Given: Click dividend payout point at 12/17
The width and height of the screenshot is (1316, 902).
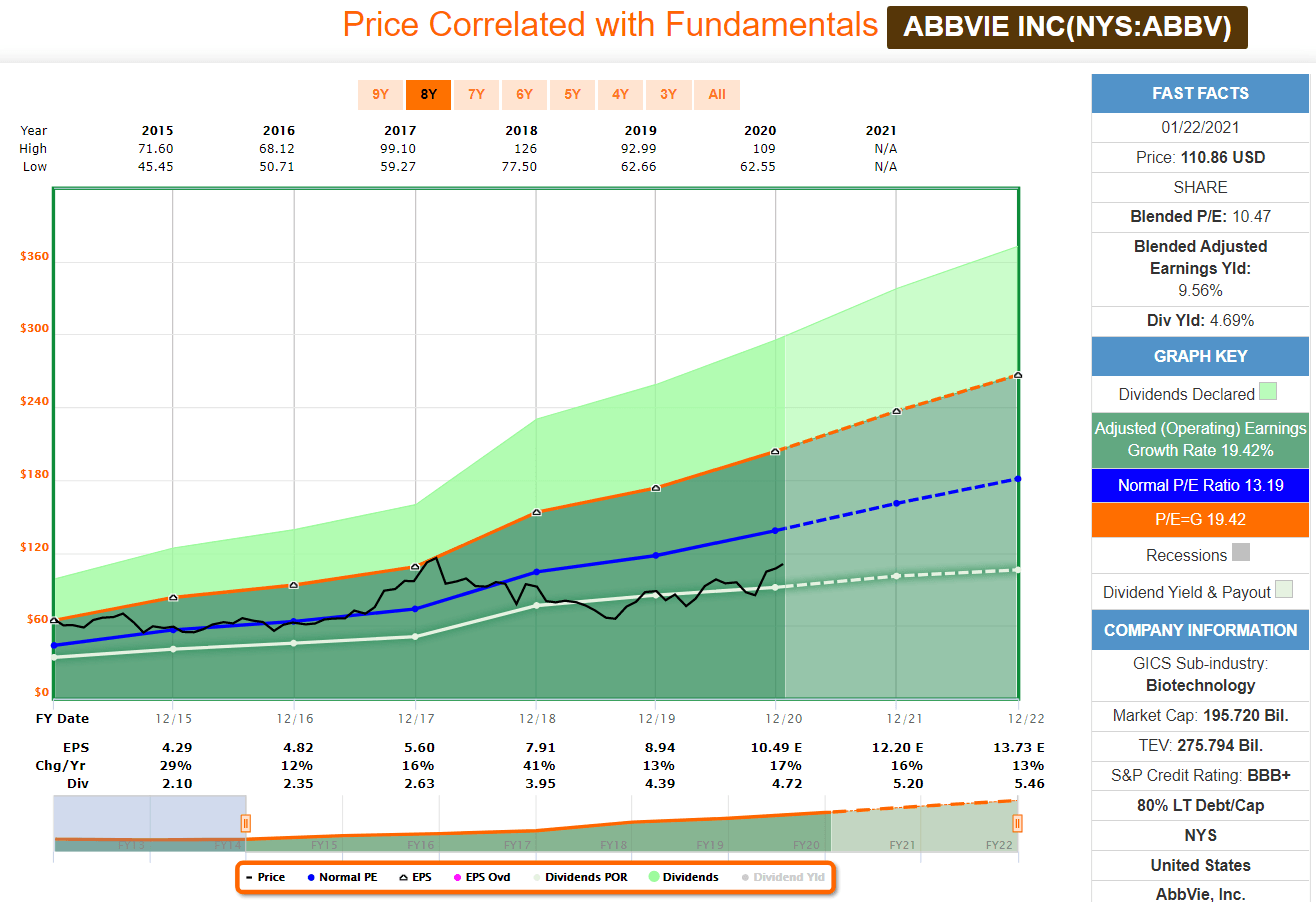Looking at the screenshot, I should click(415, 636).
